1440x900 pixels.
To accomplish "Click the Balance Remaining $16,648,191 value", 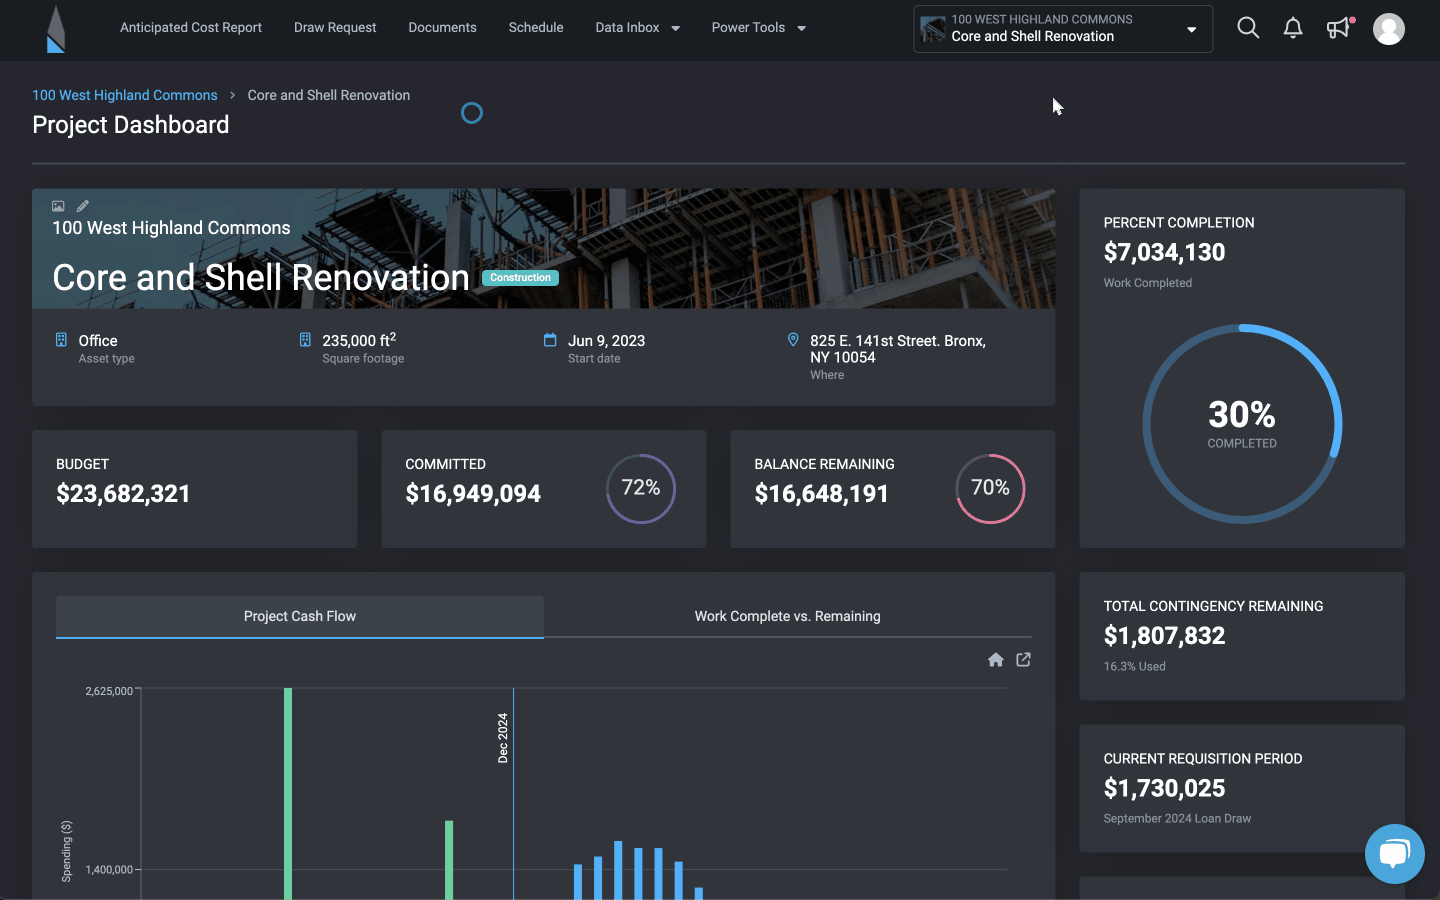I will 822,494.
